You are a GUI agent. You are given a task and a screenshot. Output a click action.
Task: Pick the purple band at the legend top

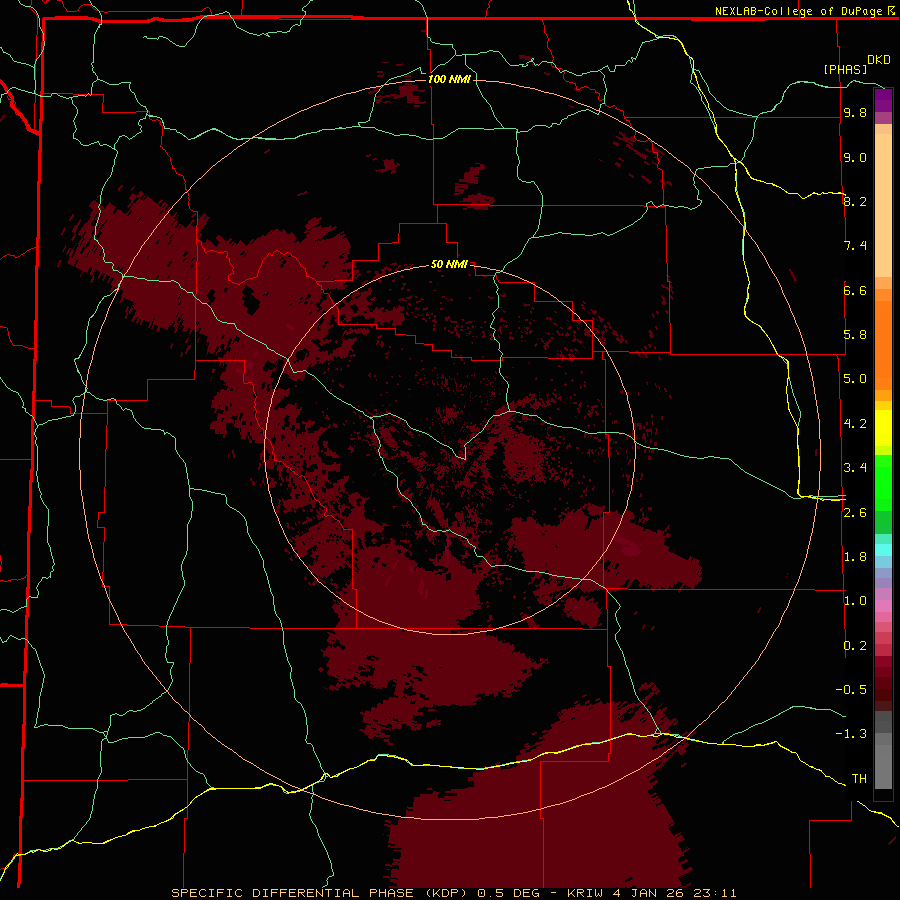point(883,100)
